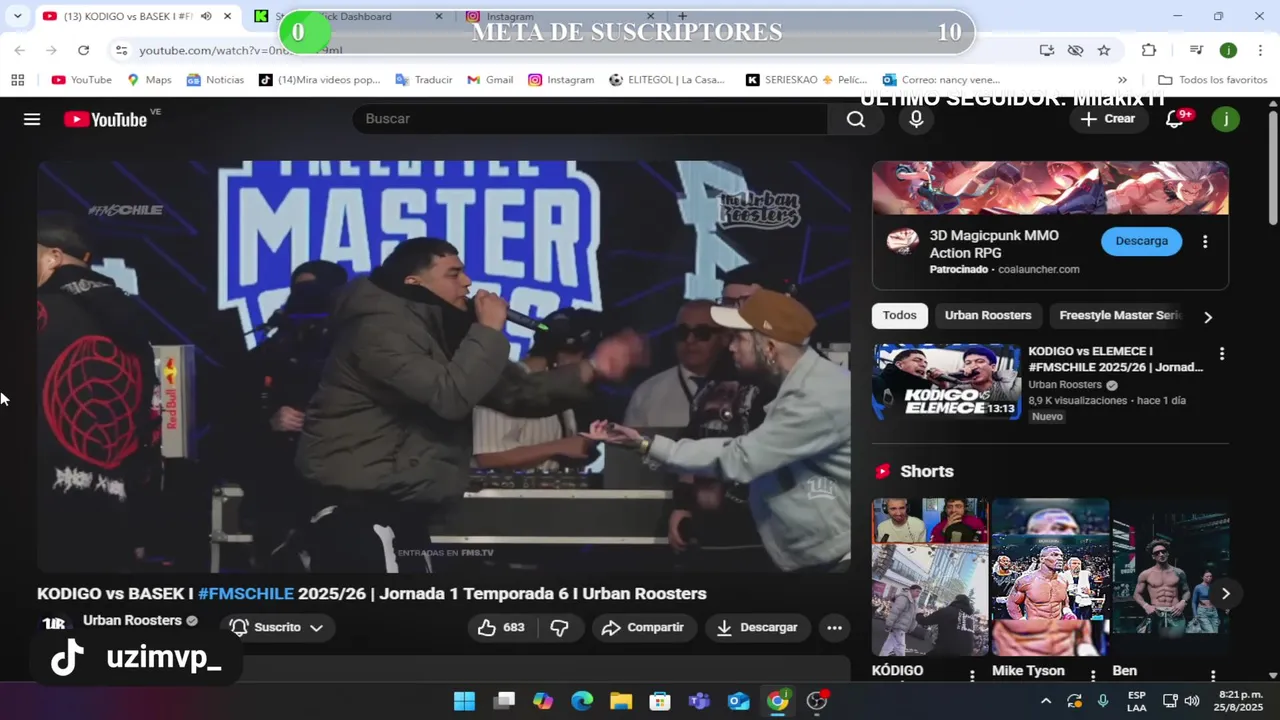Screen dimensions: 1280x720
Task: Open the Mike Tyson short thumbnail
Action: click(1050, 577)
